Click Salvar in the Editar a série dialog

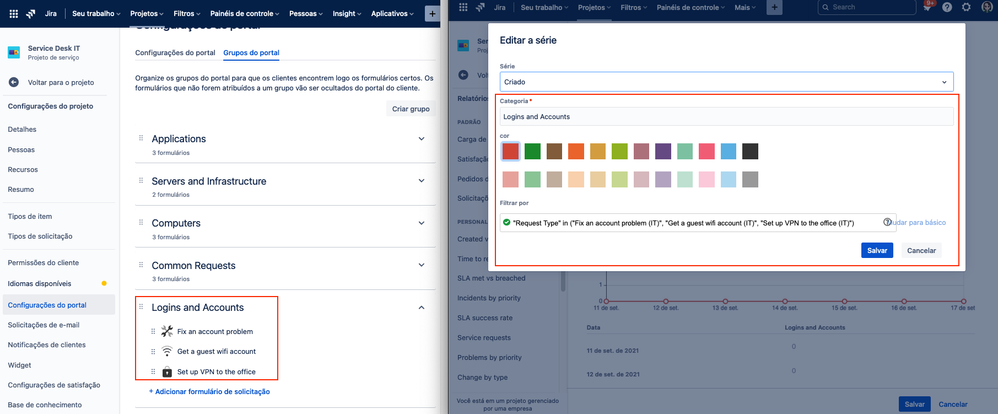pos(877,250)
